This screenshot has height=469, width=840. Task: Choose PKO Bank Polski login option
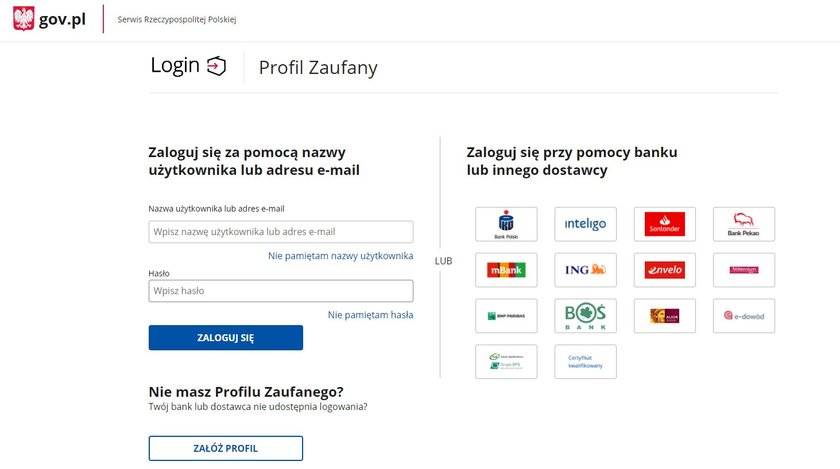pyautogui.click(x=506, y=224)
